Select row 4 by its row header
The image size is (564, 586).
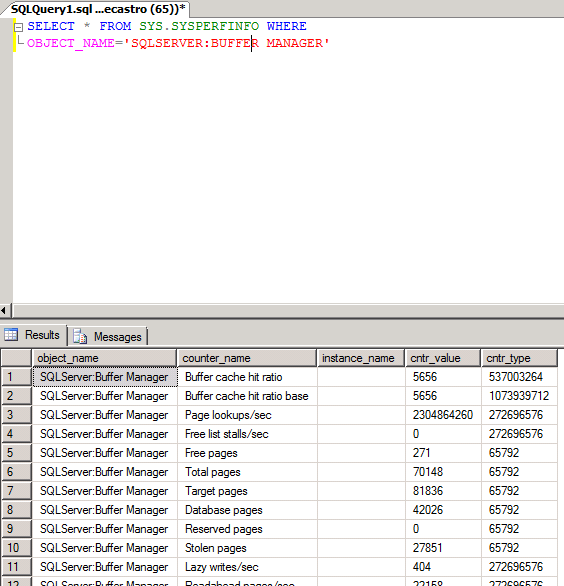click(16, 434)
